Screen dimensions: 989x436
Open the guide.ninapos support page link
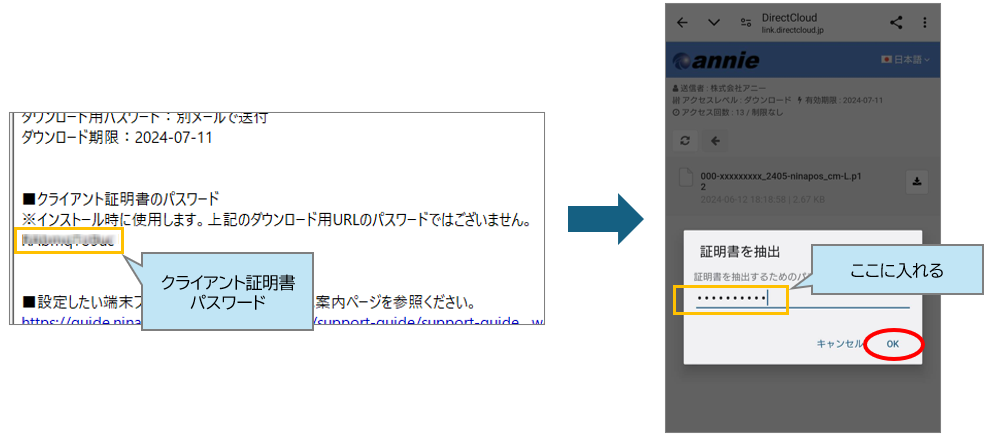pos(80,322)
